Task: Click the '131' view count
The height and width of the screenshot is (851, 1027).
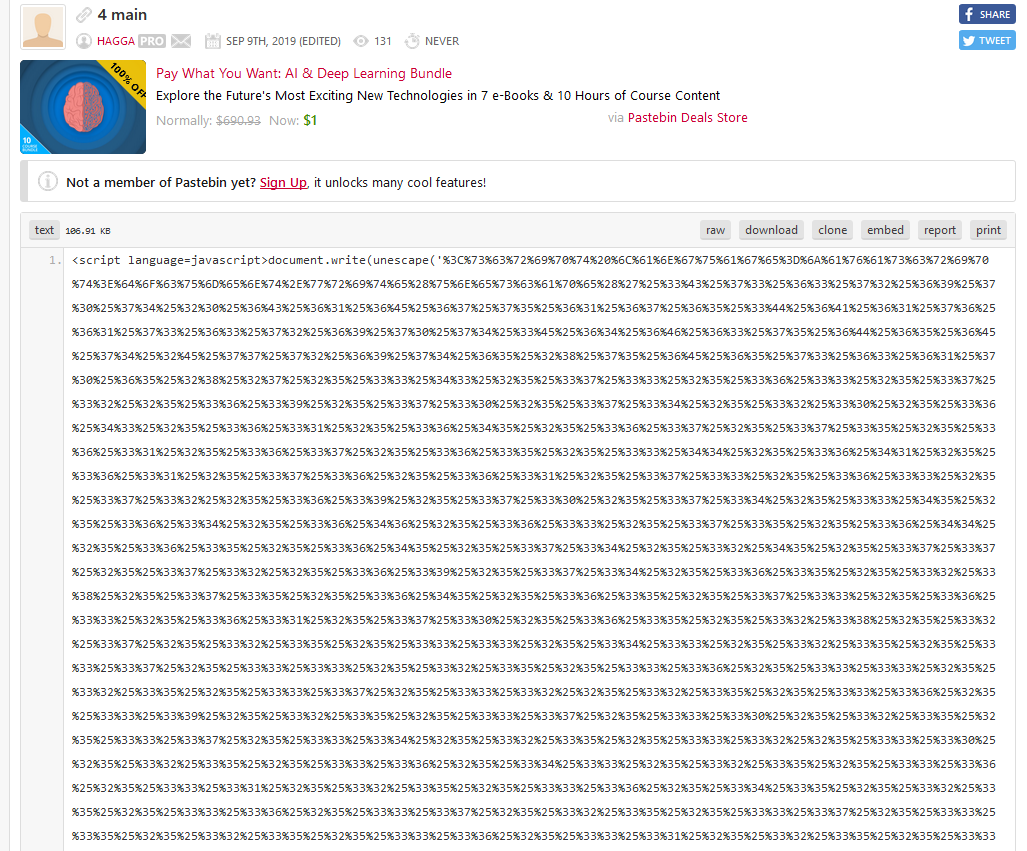Action: pos(383,41)
